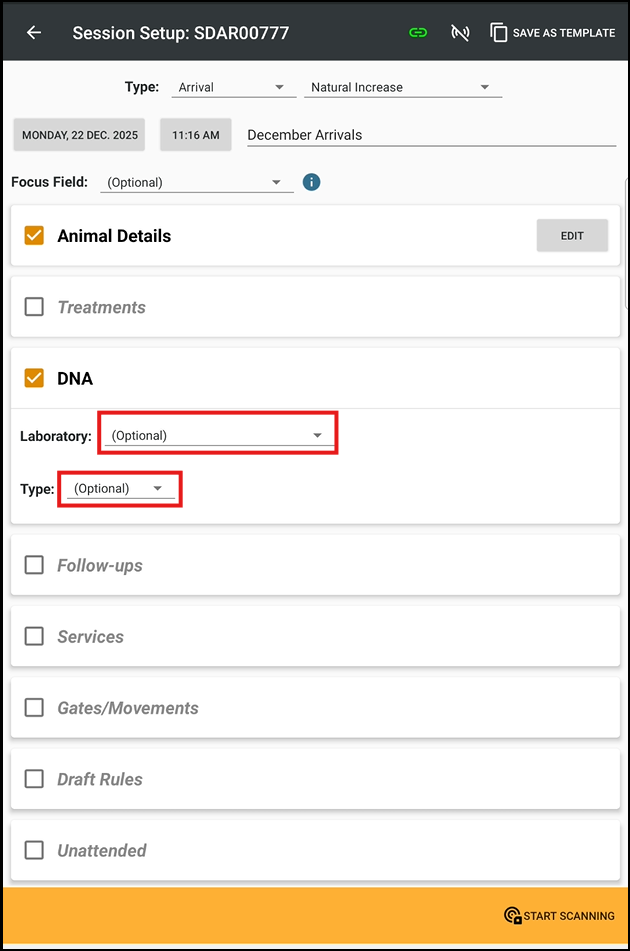Open the DNA Type dropdown

120,489
